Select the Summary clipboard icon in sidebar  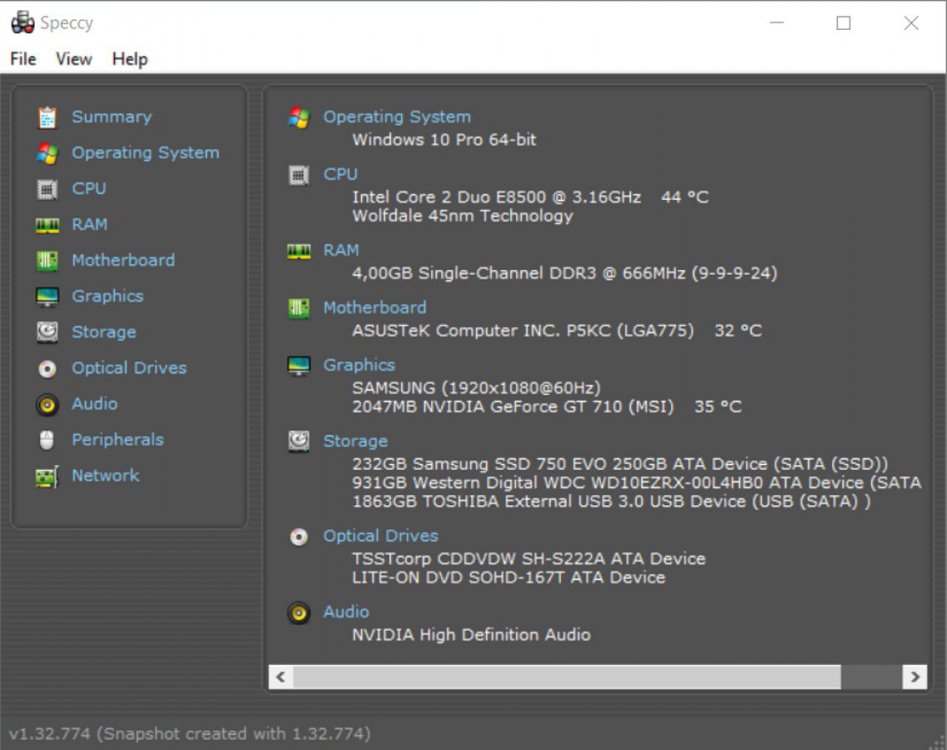click(x=46, y=116)
